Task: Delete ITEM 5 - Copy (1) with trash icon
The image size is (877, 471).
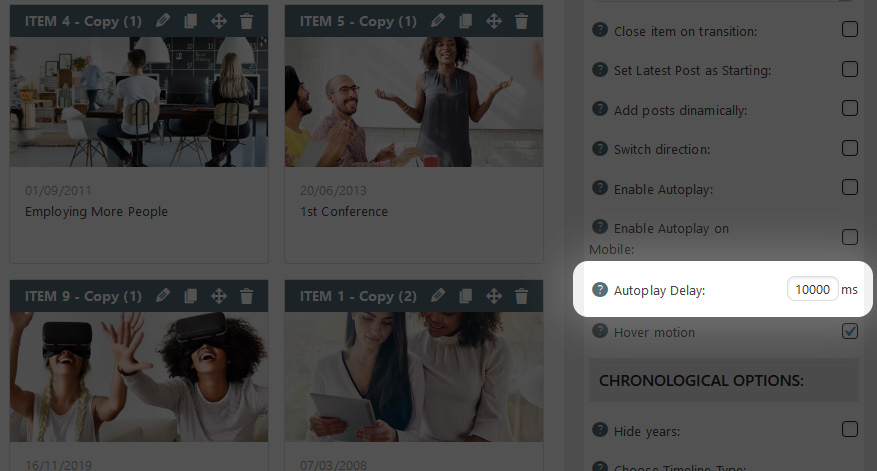Action: click(x=522, y=21)
